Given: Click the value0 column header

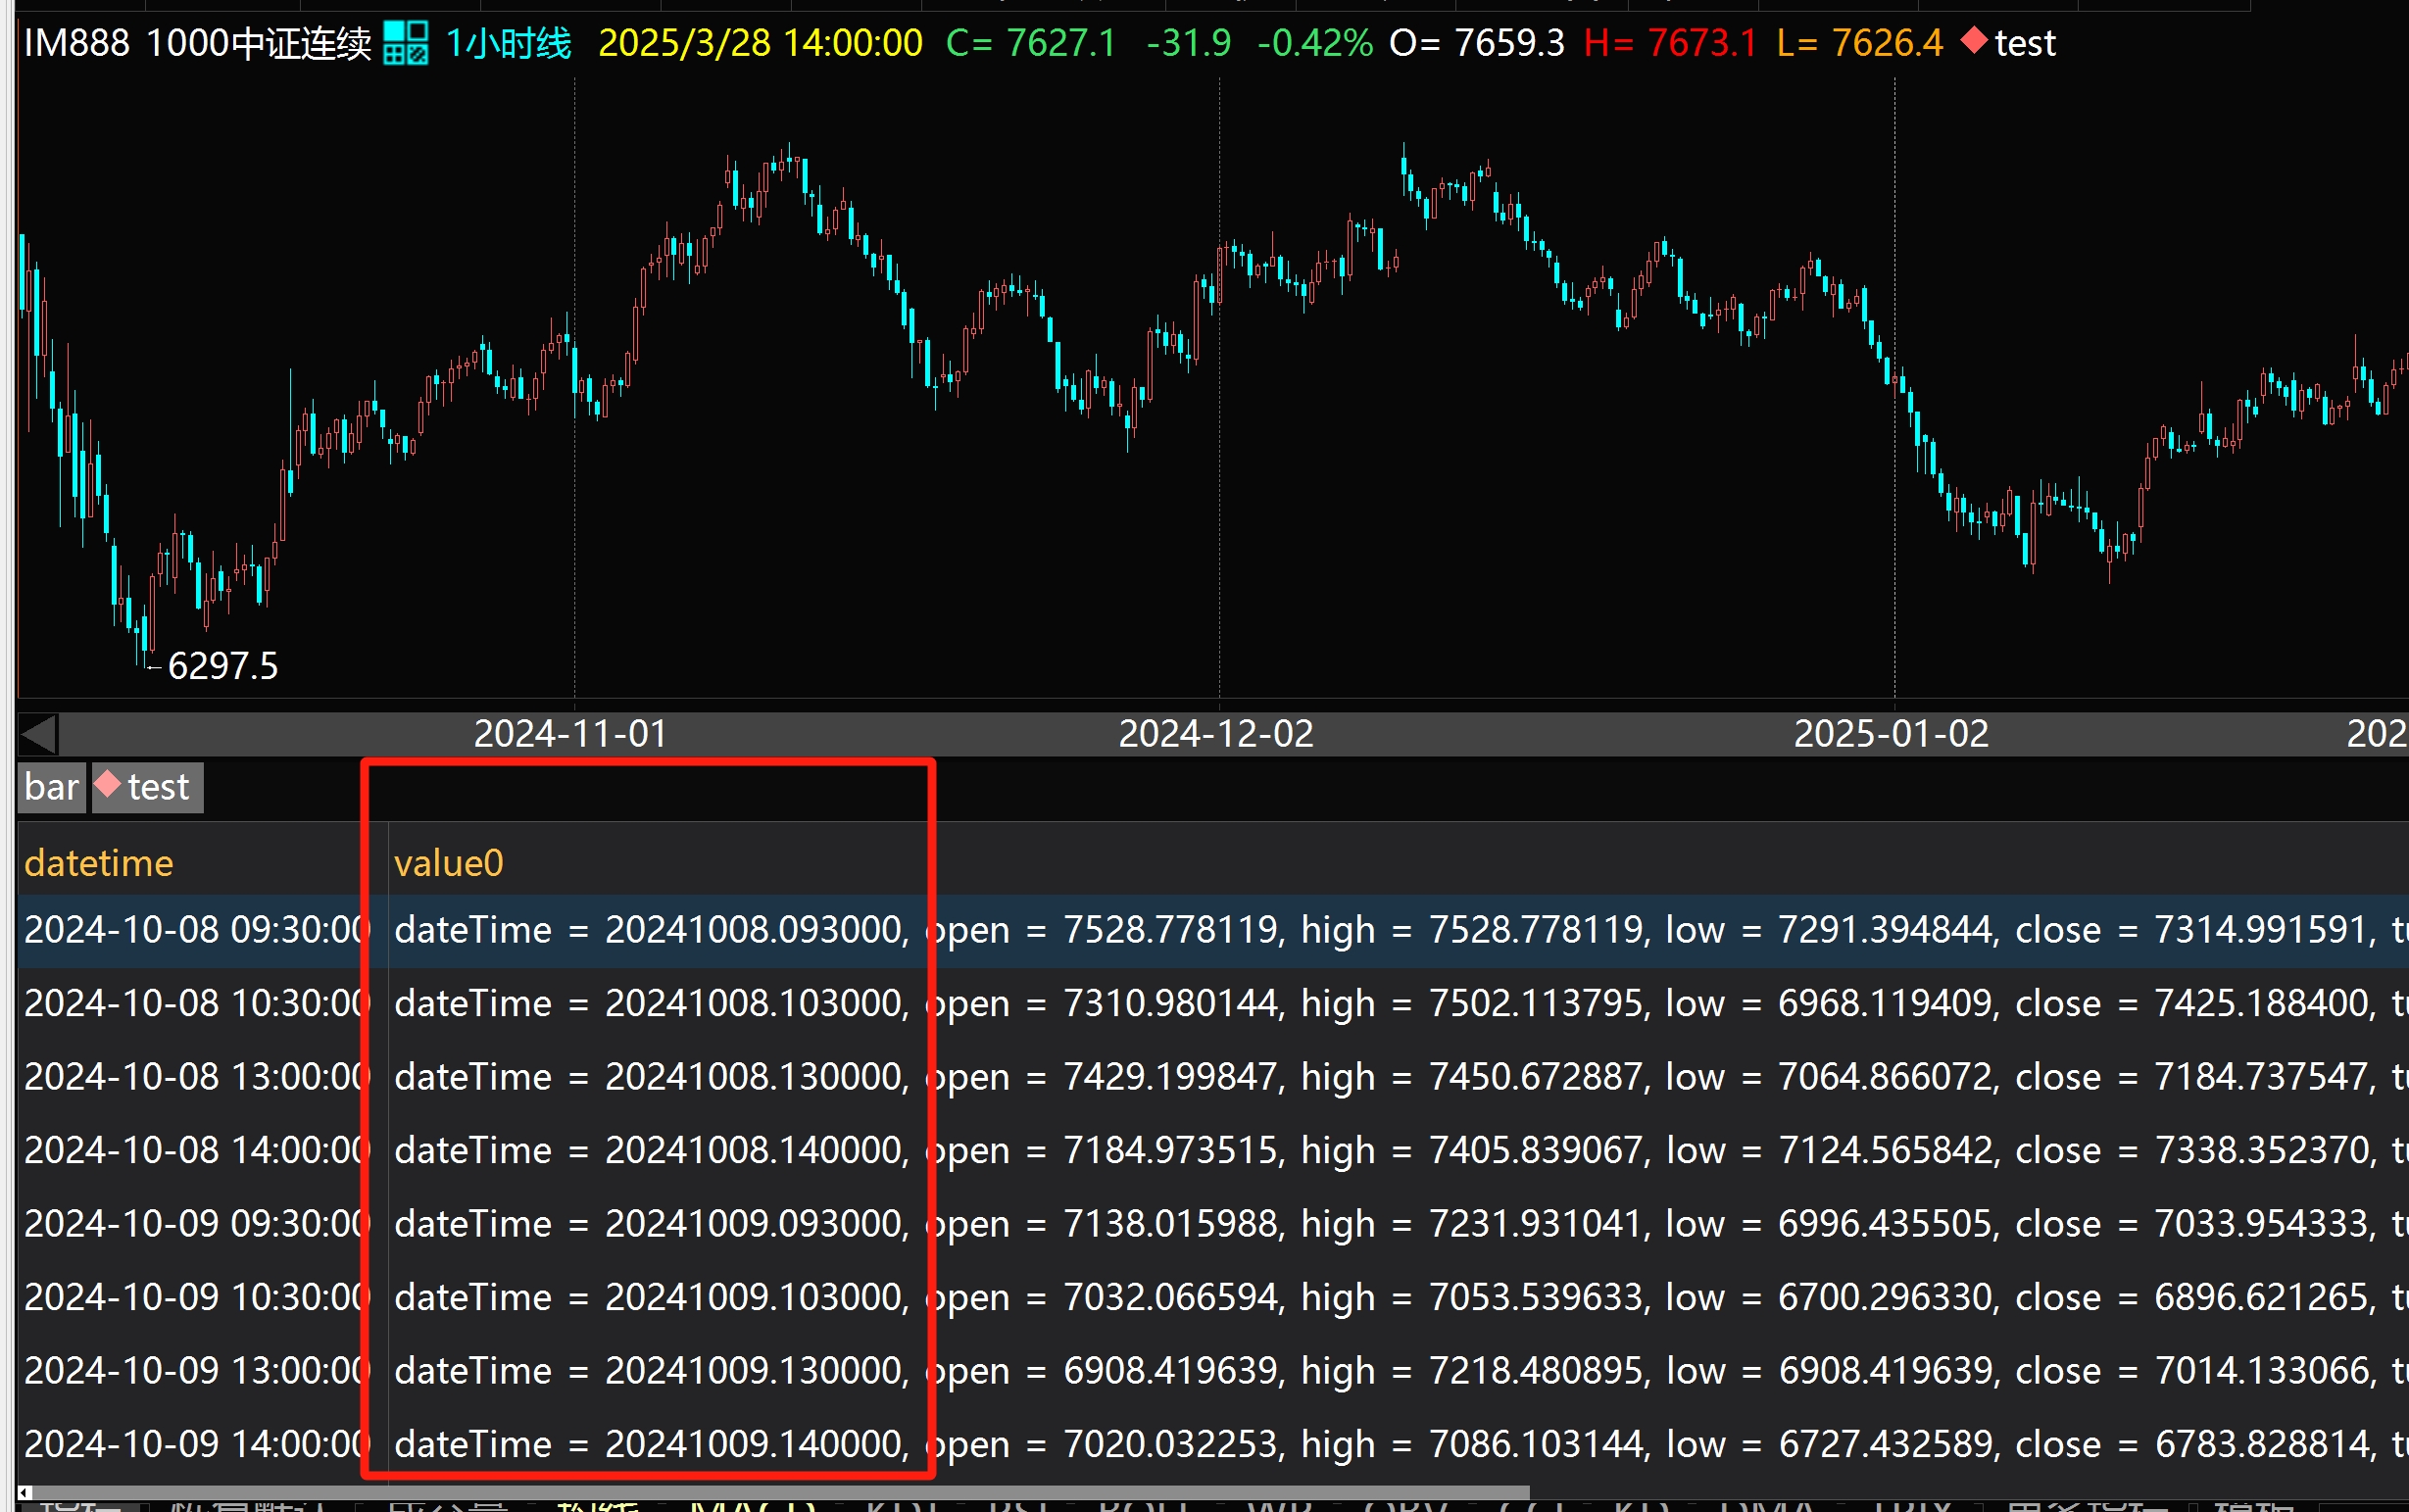Looking at the screenshot, I should pos(448,863).
